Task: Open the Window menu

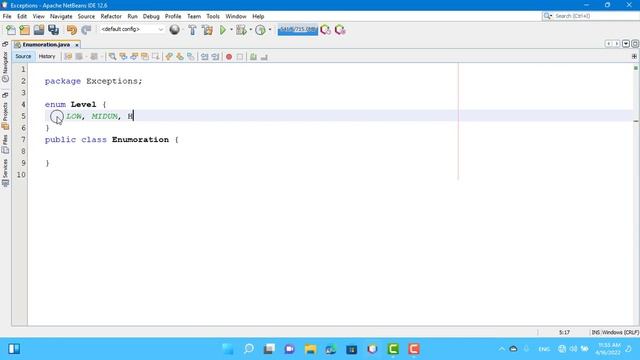Action: [236, 16]
